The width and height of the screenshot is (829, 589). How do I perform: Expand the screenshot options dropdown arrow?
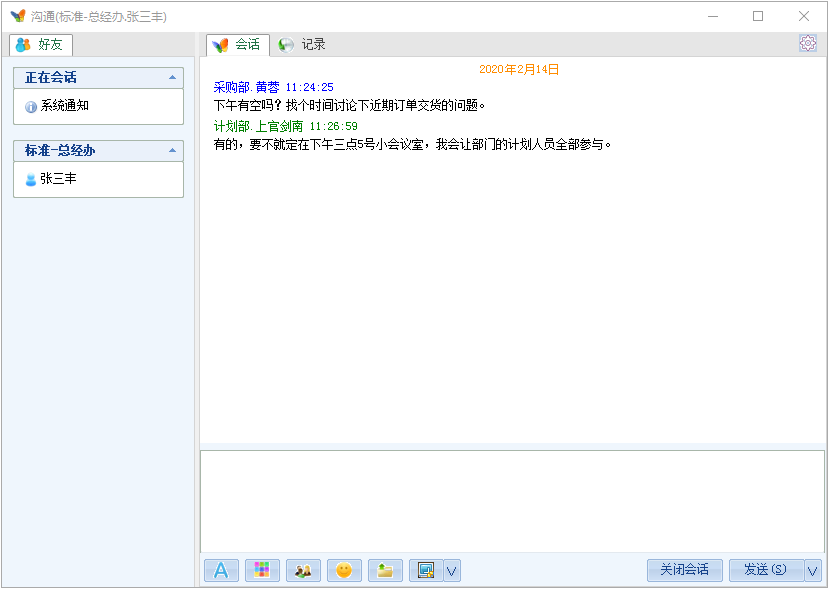click(x=452, y=571)
